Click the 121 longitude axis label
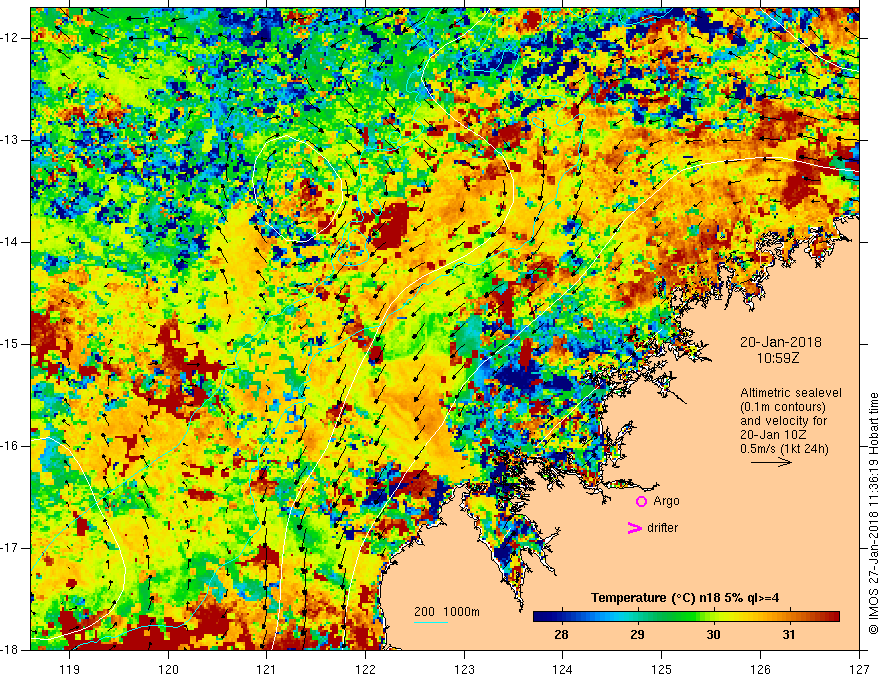This screenshot has width=880, height=680. click(267, 669)
